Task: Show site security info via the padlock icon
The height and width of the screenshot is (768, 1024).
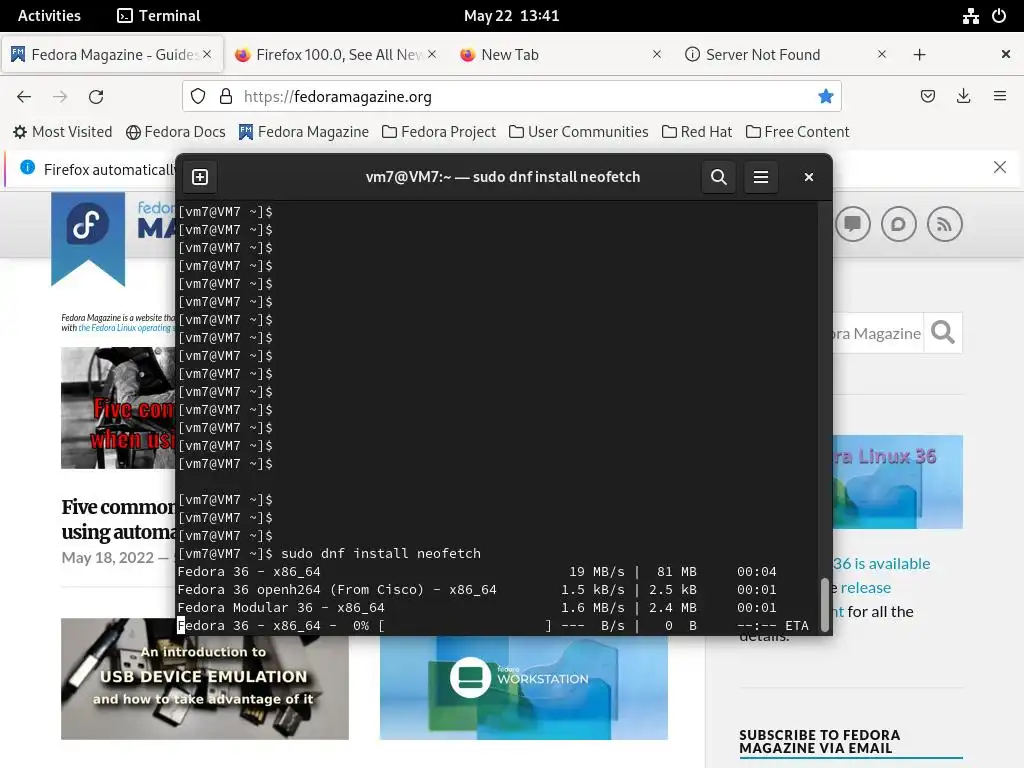Action: 226,97
